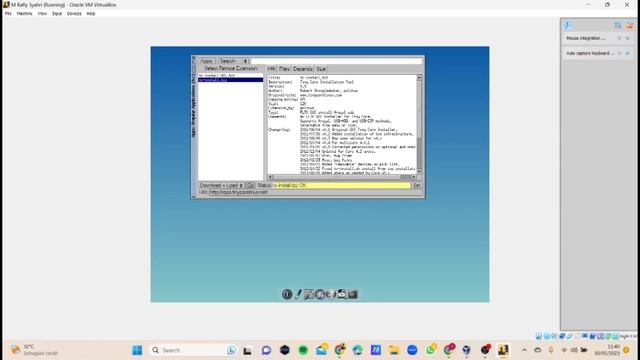This screenshot has height=360, width=640.
Task: Open the VirtualBox Machine menu
Action: coord(24,13)
